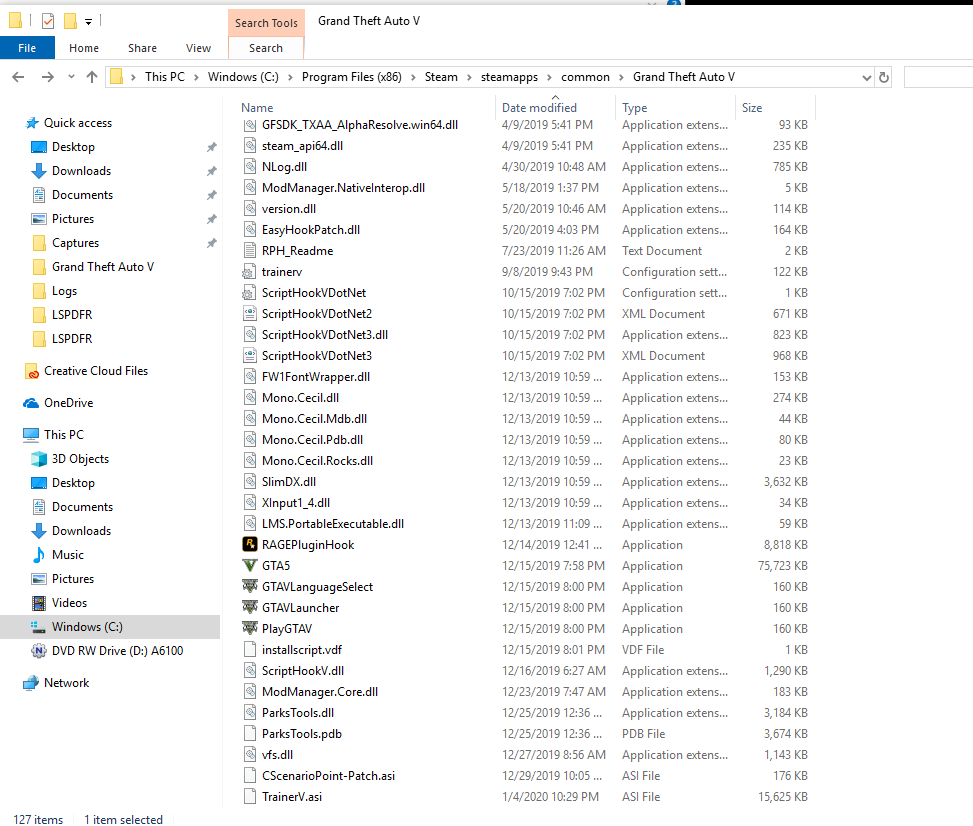
Task: Select the file steam_api64.dll
Action: point(302,146)
